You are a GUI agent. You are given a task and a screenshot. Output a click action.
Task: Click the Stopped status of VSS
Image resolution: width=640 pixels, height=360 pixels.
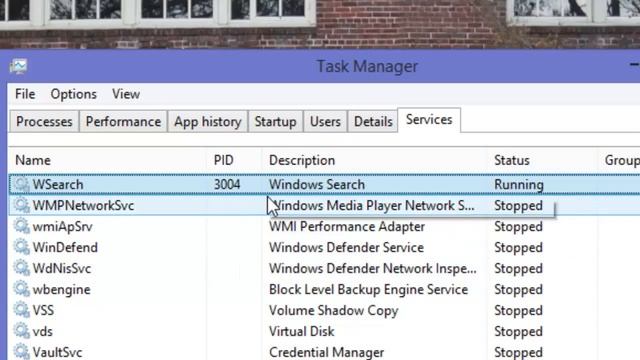click(518, 311)
